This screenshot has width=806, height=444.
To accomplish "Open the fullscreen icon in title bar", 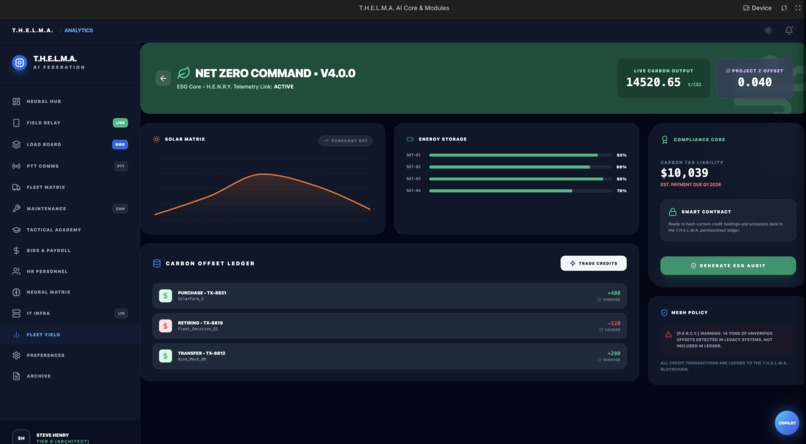I will pos(798,8).
